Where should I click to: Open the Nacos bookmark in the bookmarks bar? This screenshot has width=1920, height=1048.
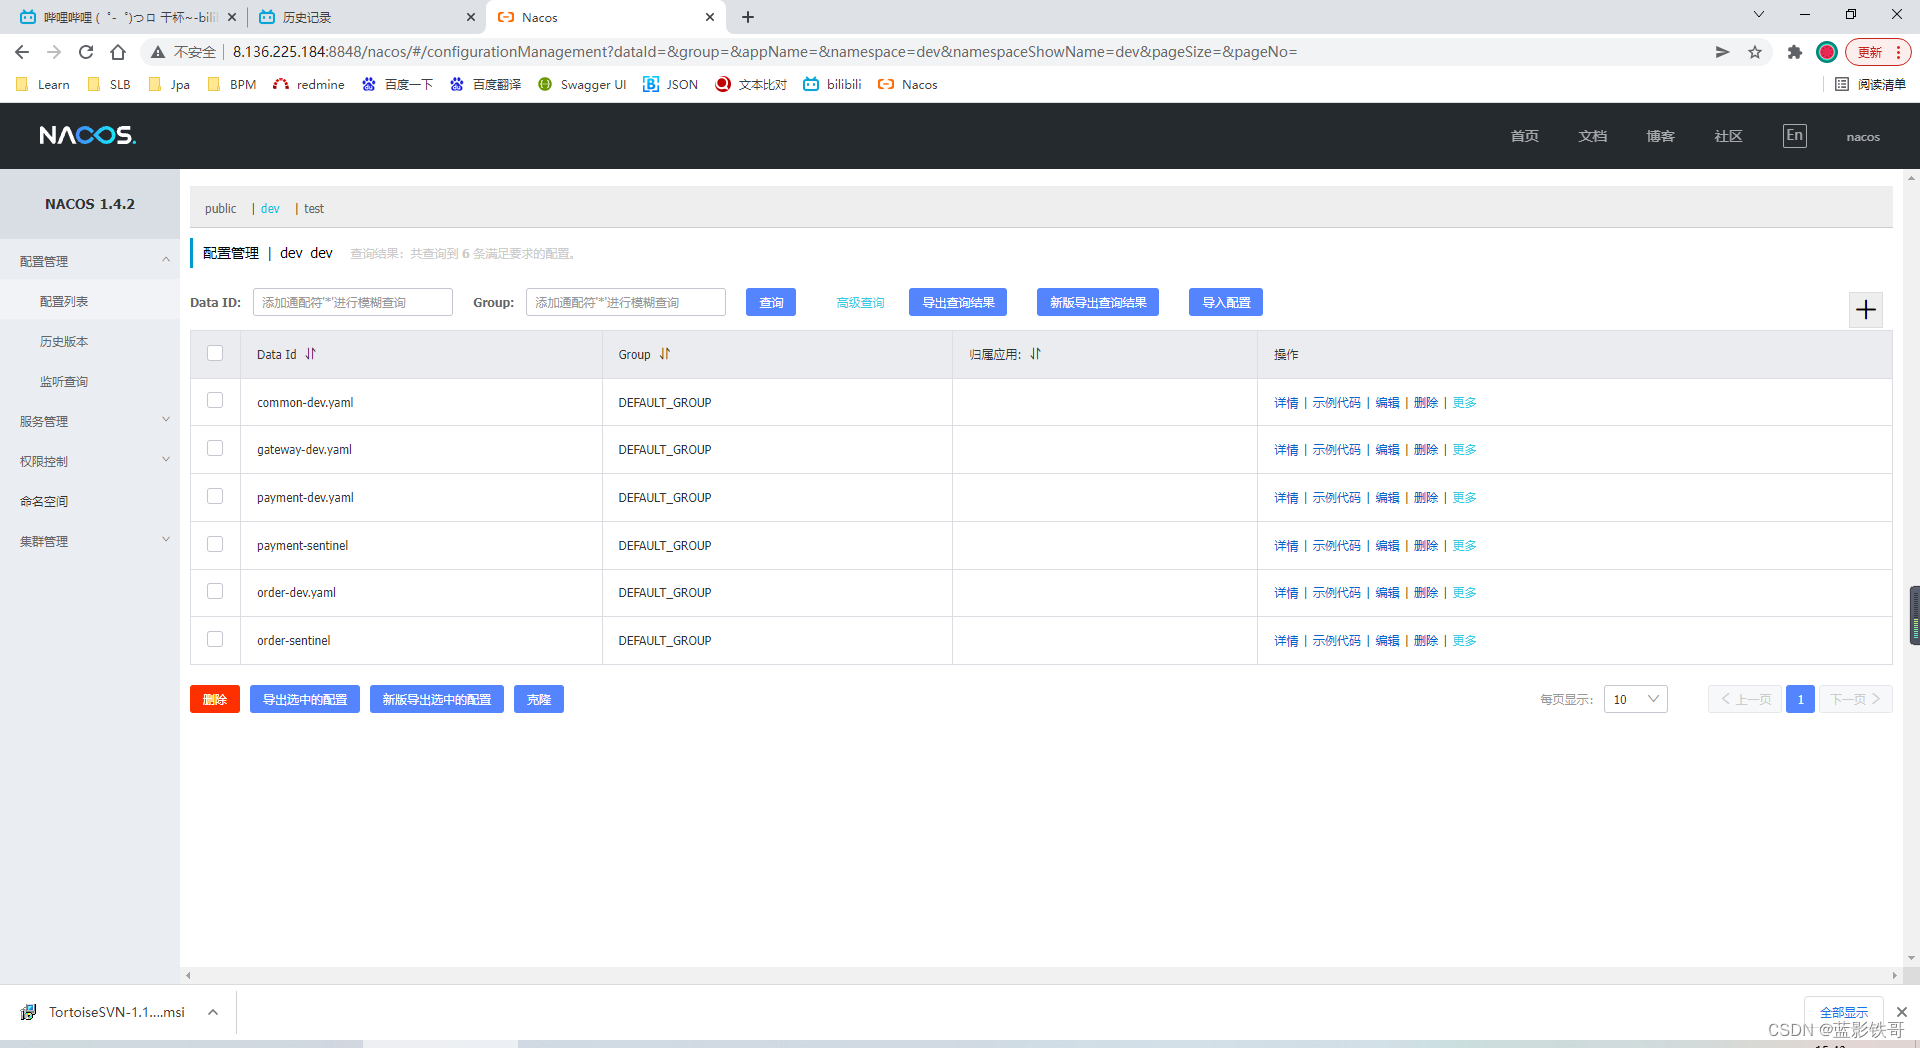(x=908, y=84)
